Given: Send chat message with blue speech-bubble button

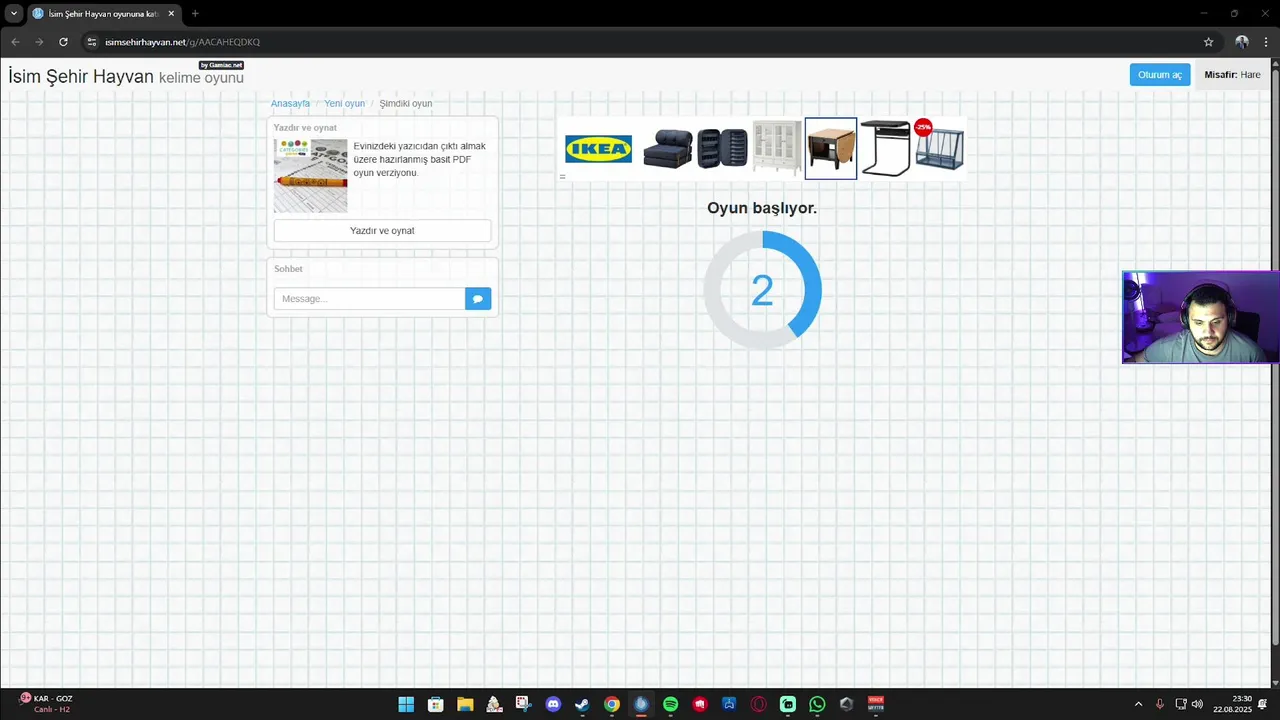Looking at the screenshot, I should (478, 298).
